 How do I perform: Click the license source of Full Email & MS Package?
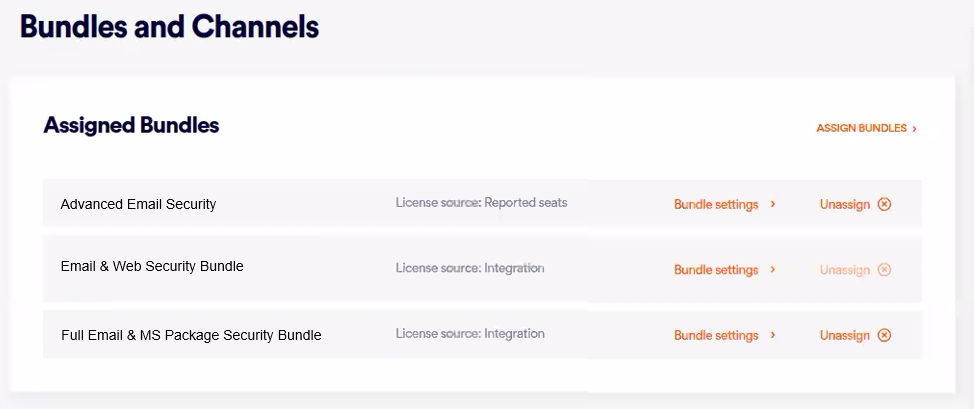point(470,333)
